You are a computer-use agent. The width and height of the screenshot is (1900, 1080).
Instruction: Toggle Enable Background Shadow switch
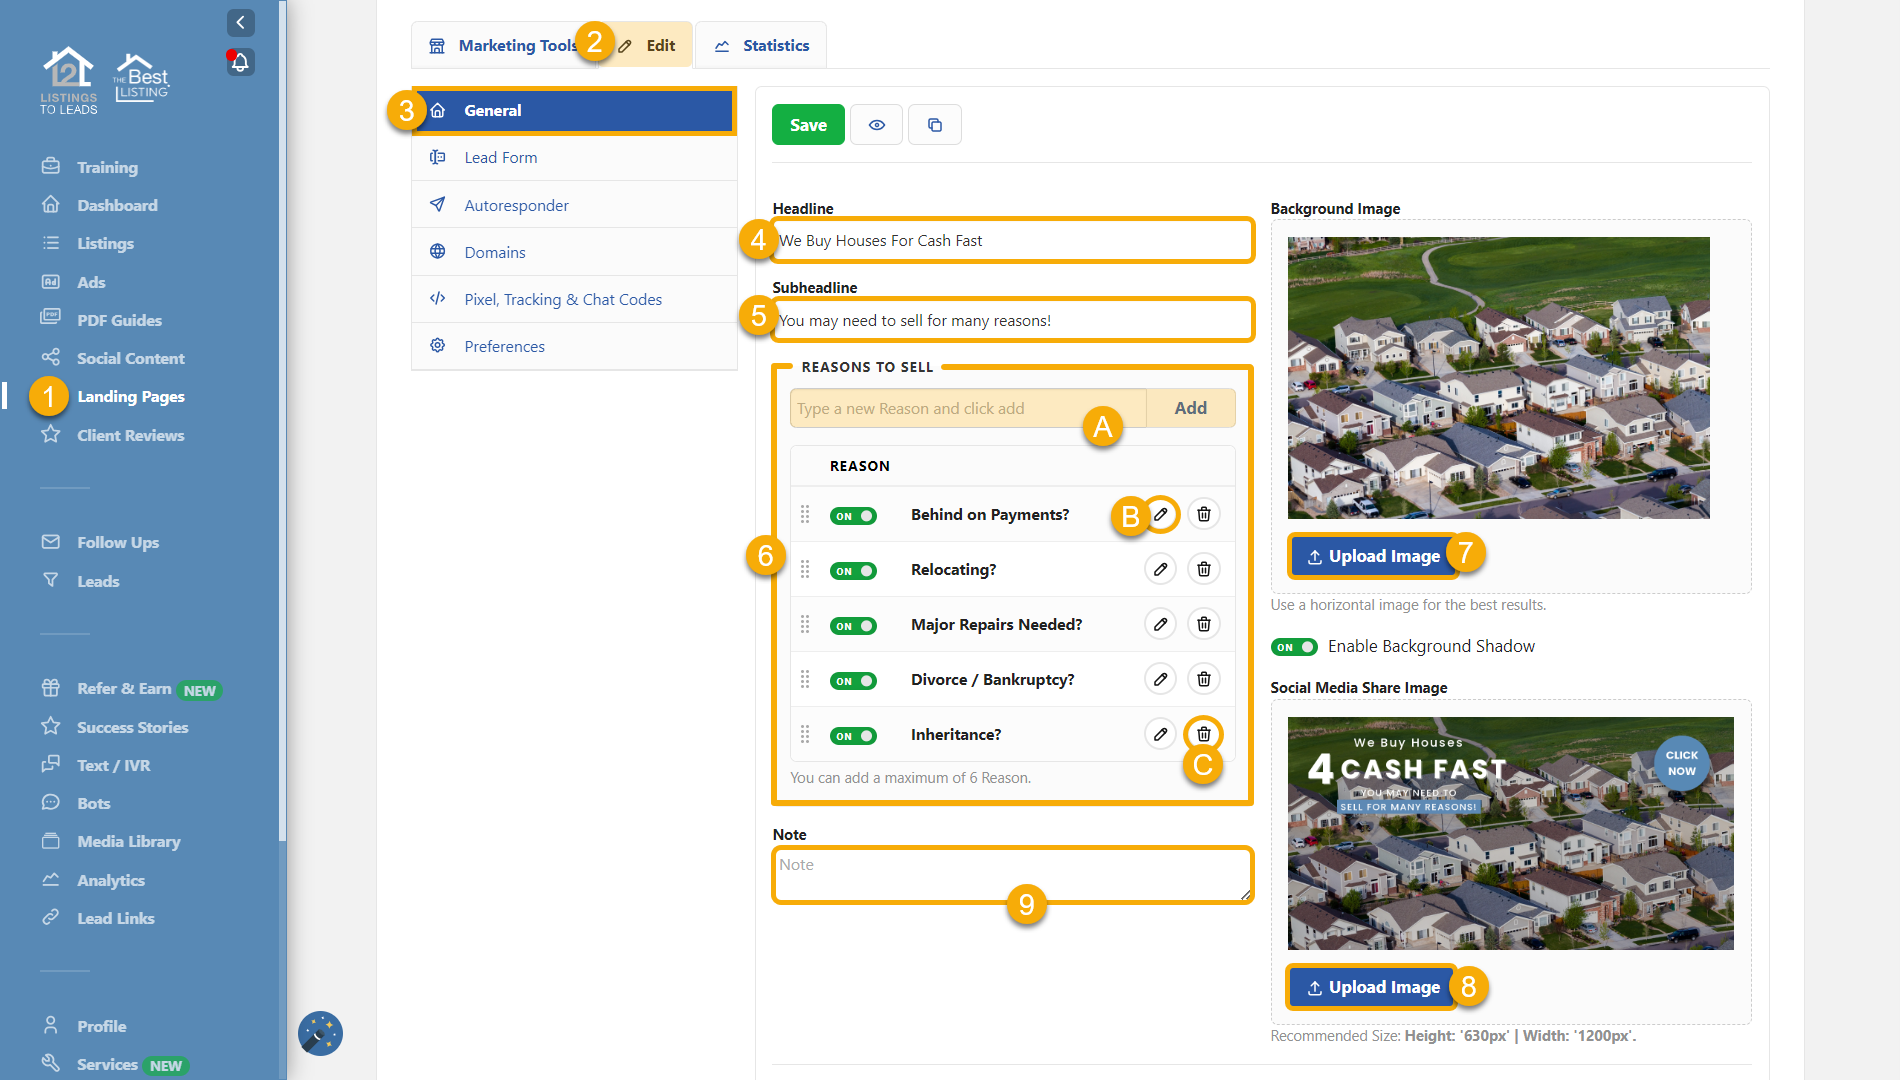click(x=1294, y=647)
